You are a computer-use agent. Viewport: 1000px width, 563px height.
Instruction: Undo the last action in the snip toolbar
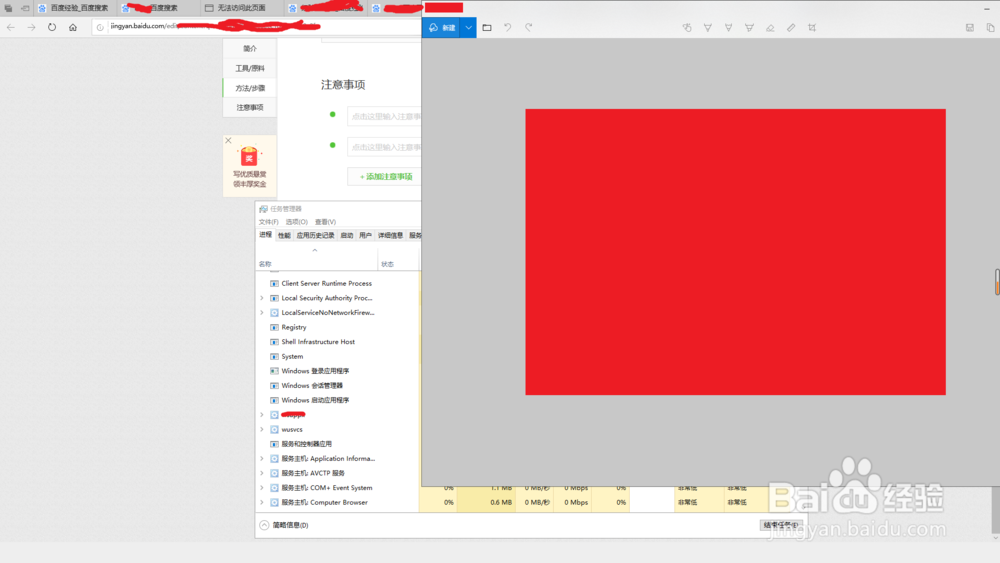508,27
